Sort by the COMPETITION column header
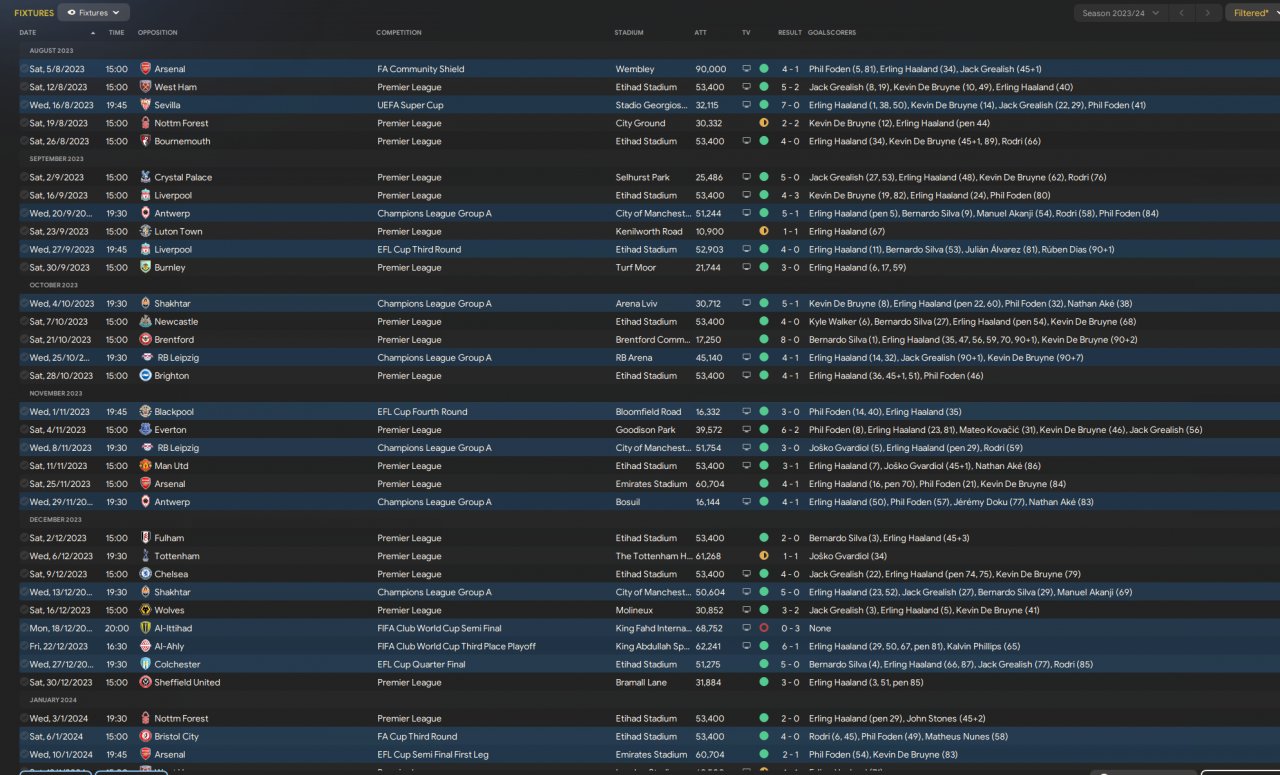 (399, 33)
